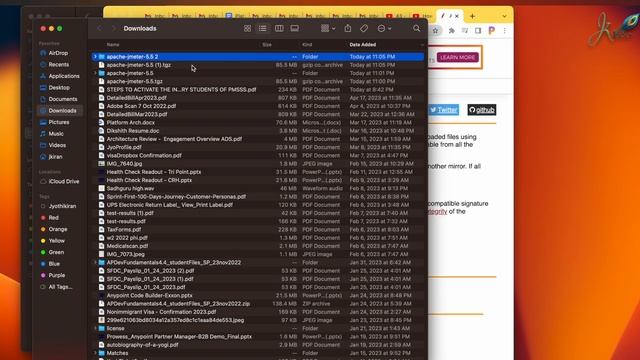The height and width of the screenshot is (360, 640).
Task: Expand the license folder
Action: 95,328
